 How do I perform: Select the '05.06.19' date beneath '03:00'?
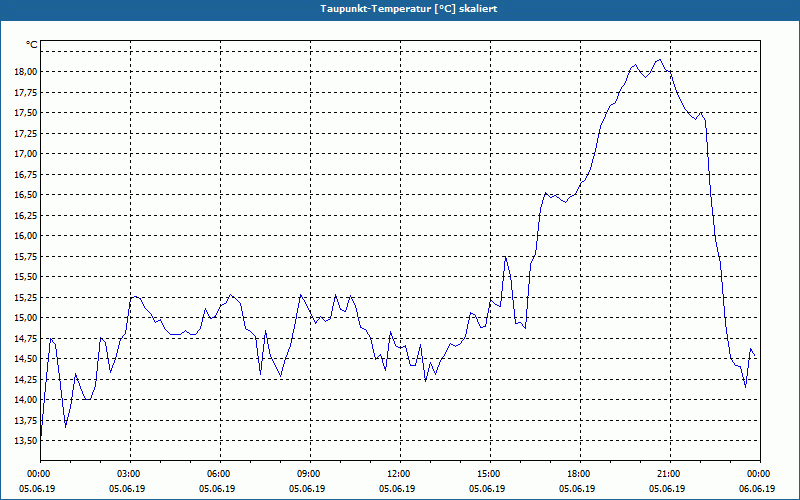click(x=127, y=489)
